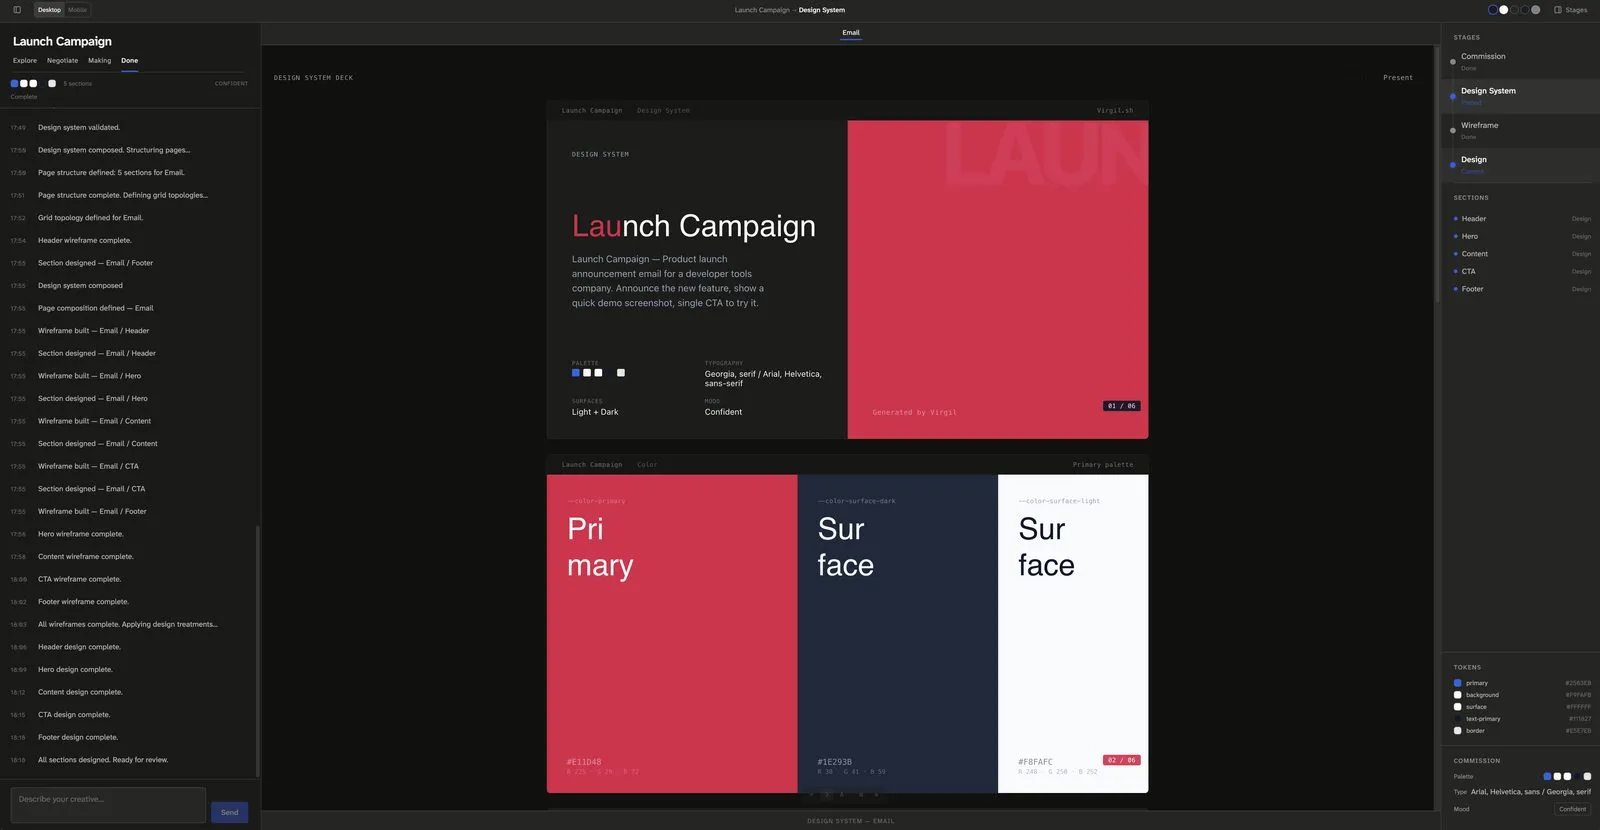Open the Making tab
The image size is (1600, 830).
pos(100,61)
